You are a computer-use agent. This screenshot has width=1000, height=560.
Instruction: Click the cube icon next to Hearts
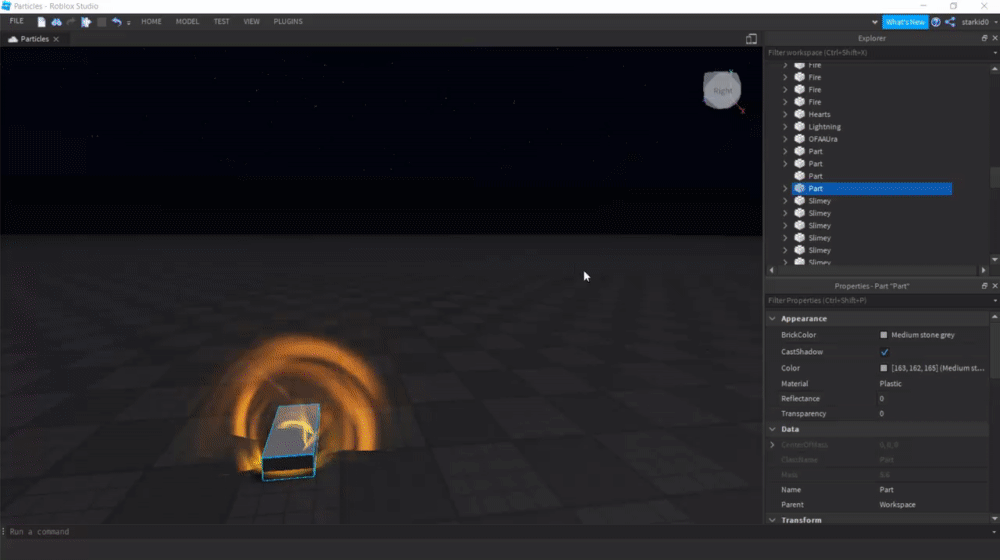pos(800,114)
